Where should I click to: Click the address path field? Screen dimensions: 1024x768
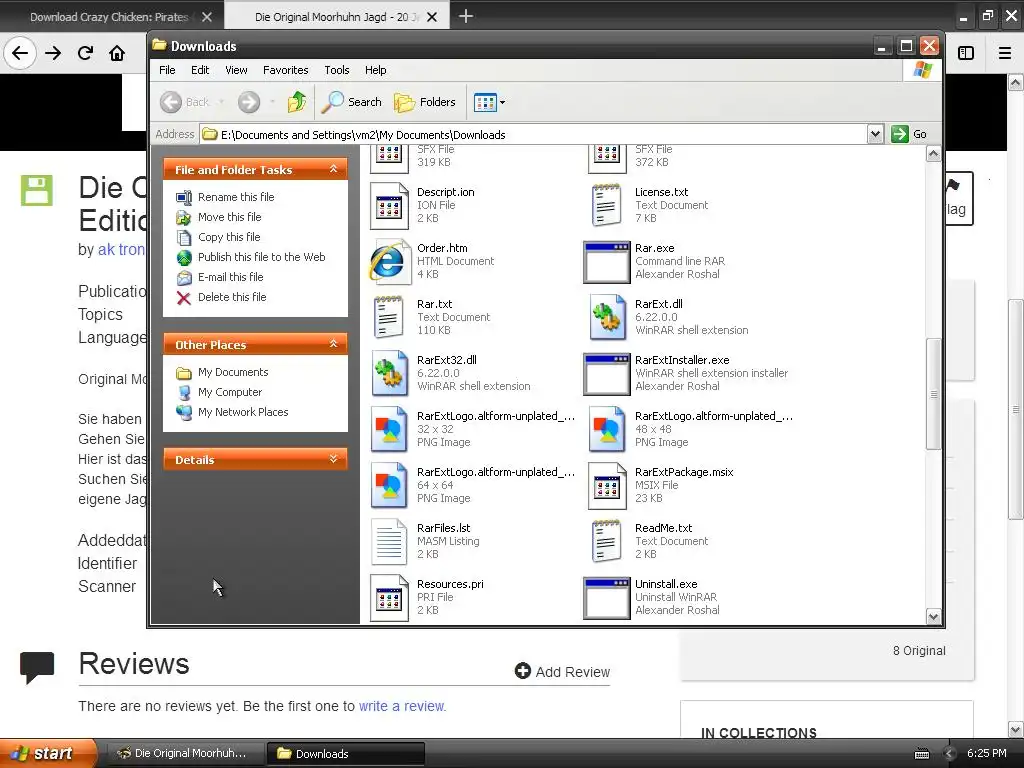pyautogui.click(x=534, y=135)
